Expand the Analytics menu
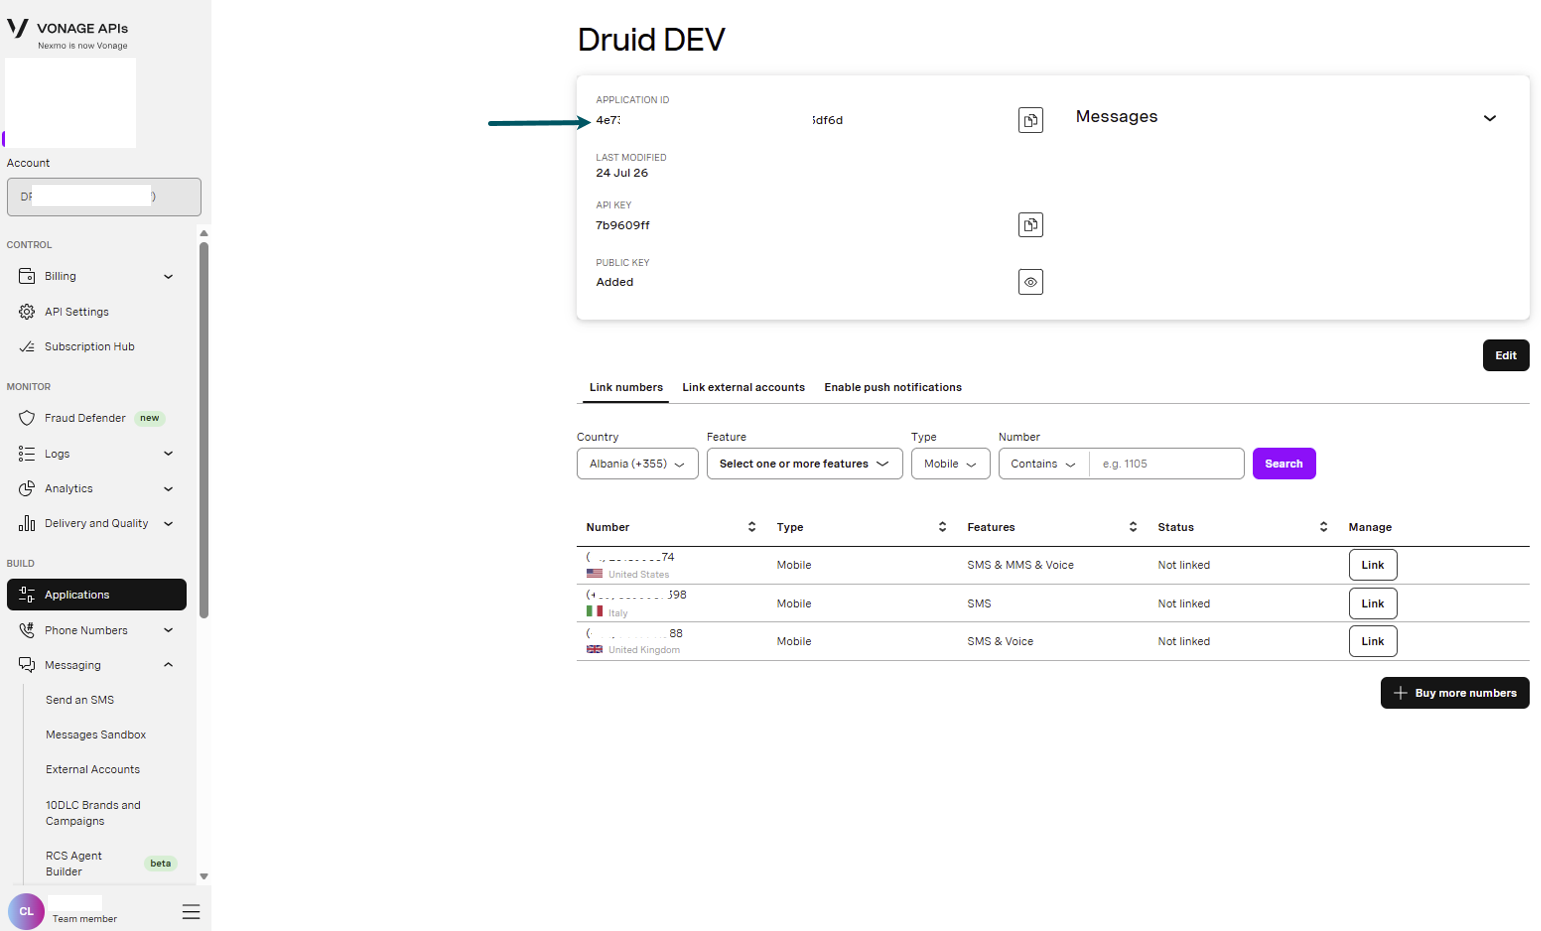 tap(97, 489)
